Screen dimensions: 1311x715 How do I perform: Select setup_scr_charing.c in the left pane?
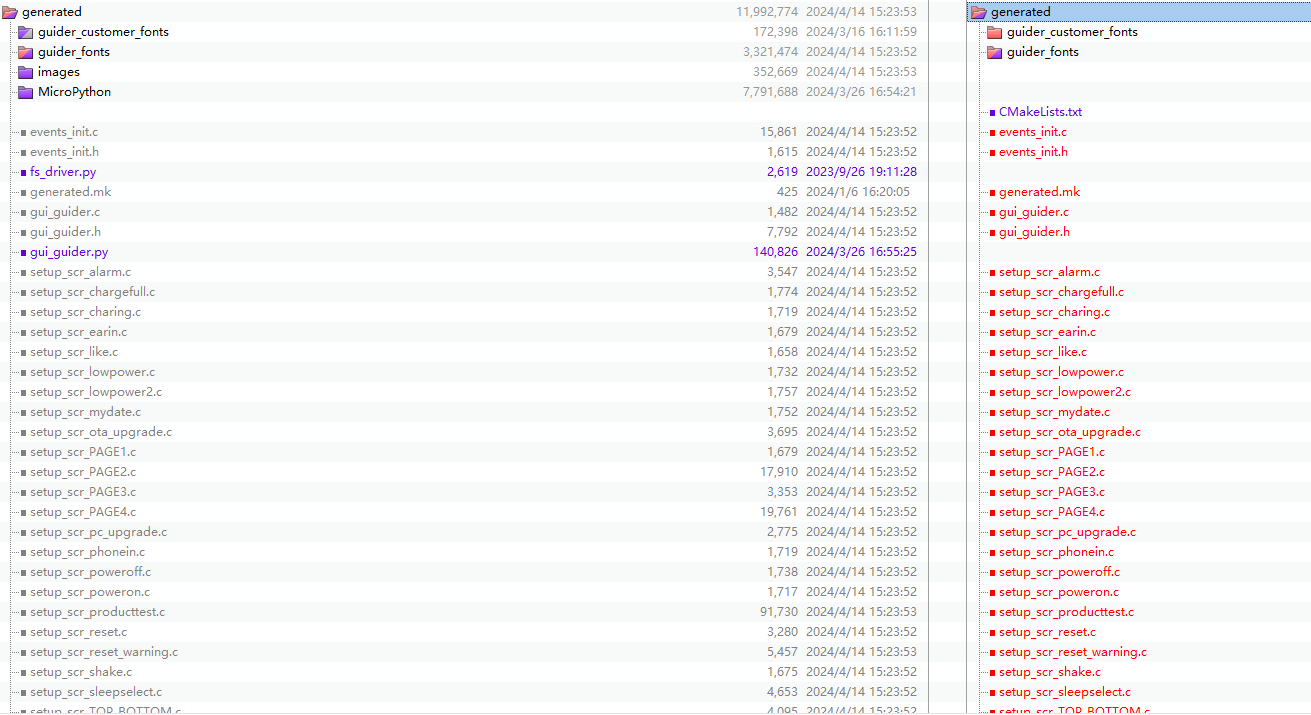(85, 312)
